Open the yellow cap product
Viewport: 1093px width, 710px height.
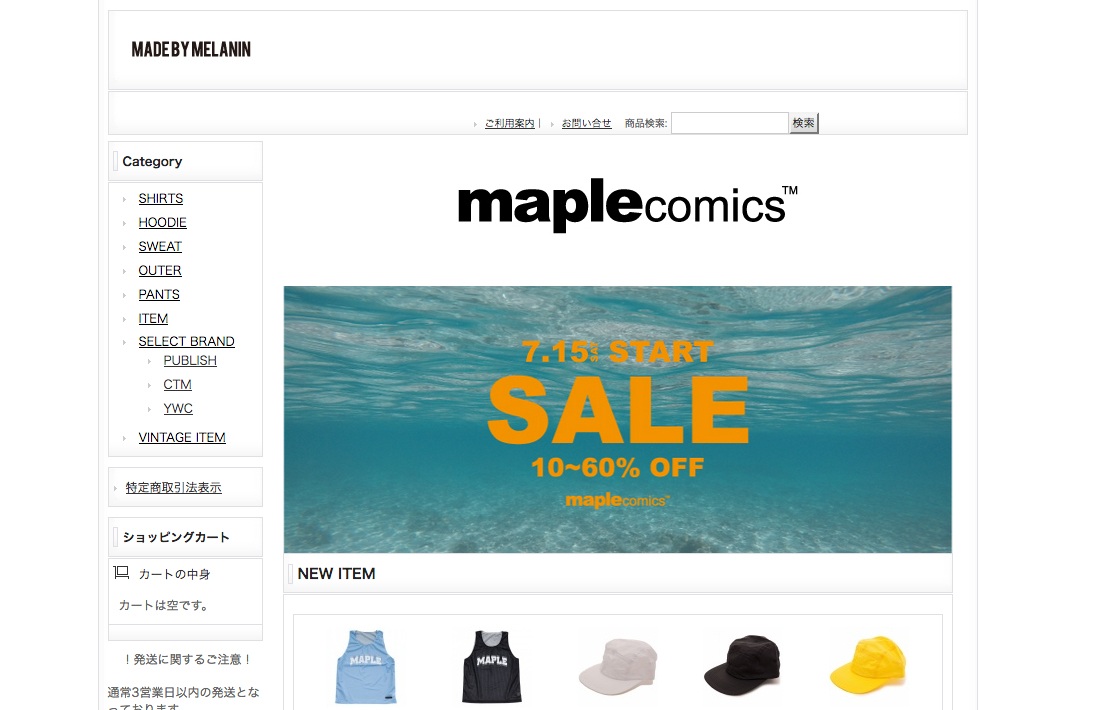coord(868,665)
